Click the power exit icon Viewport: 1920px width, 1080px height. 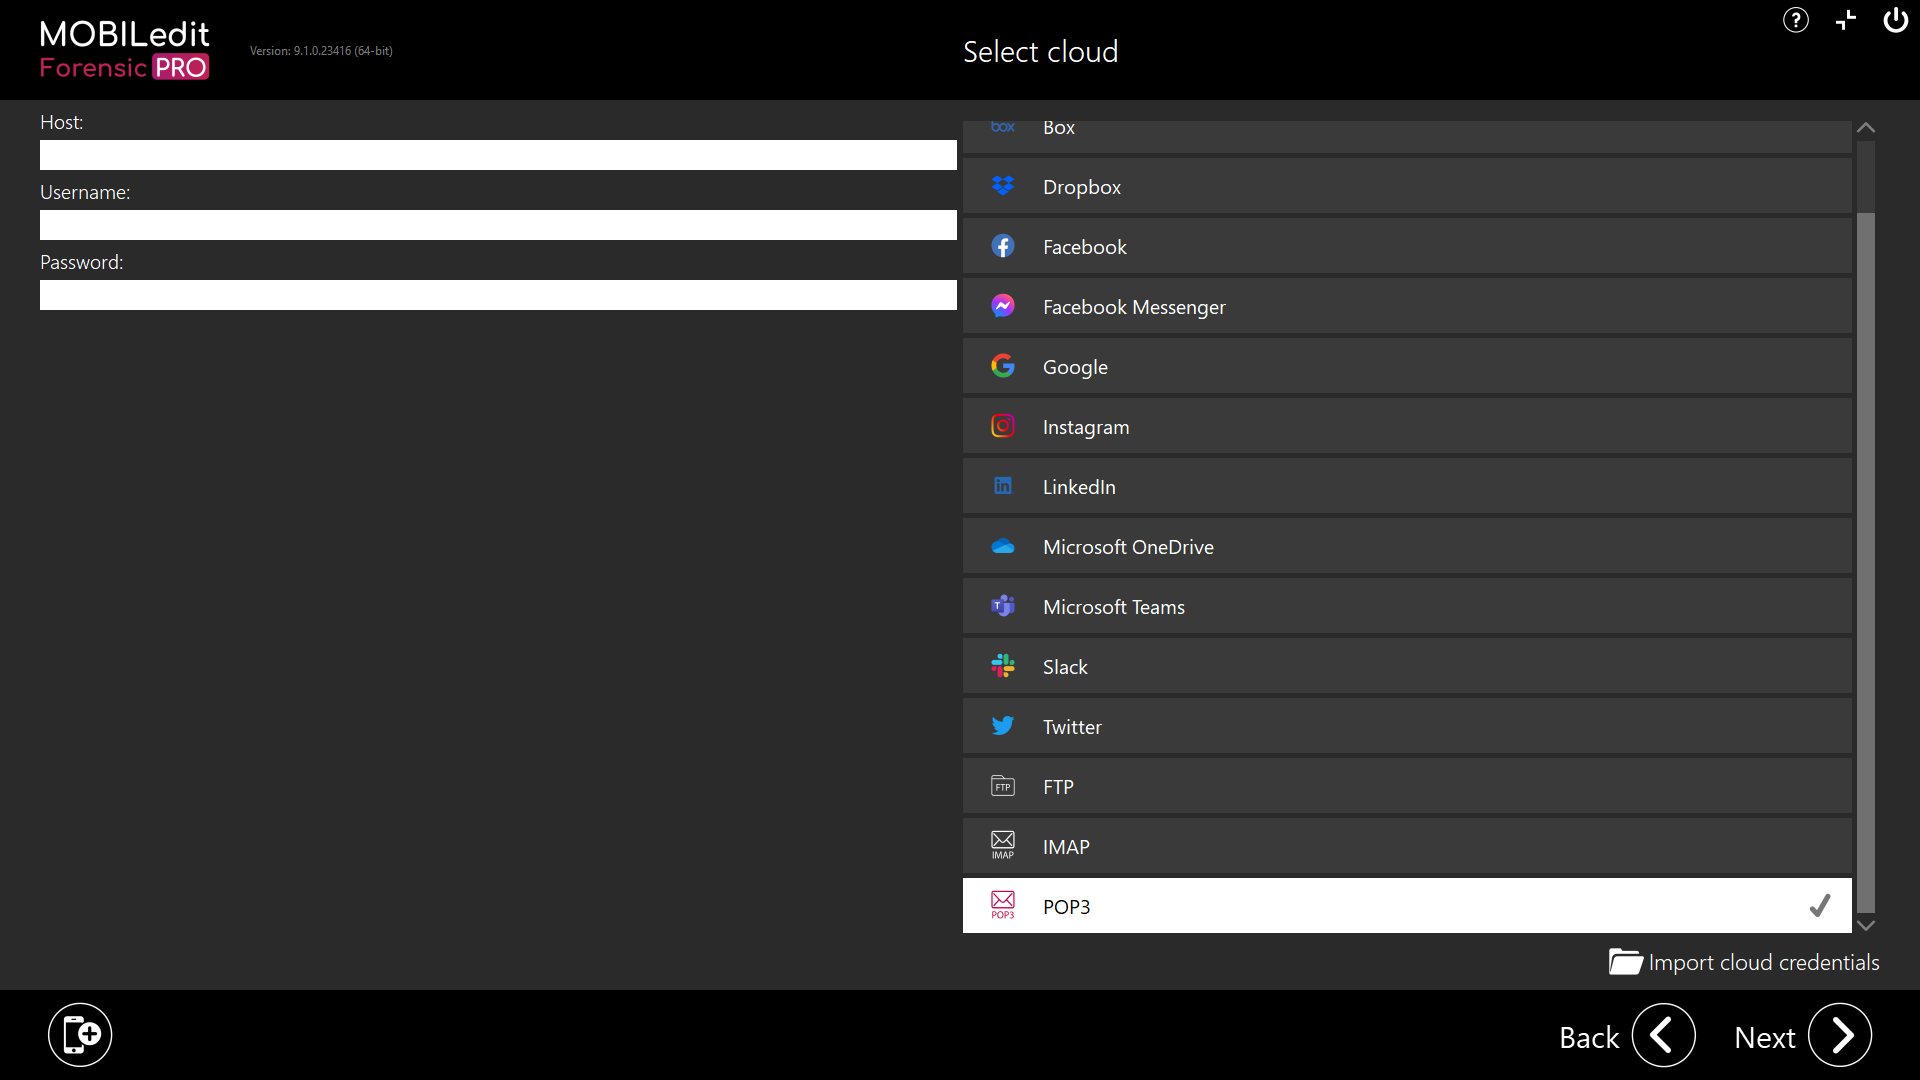click(1895, 20)
